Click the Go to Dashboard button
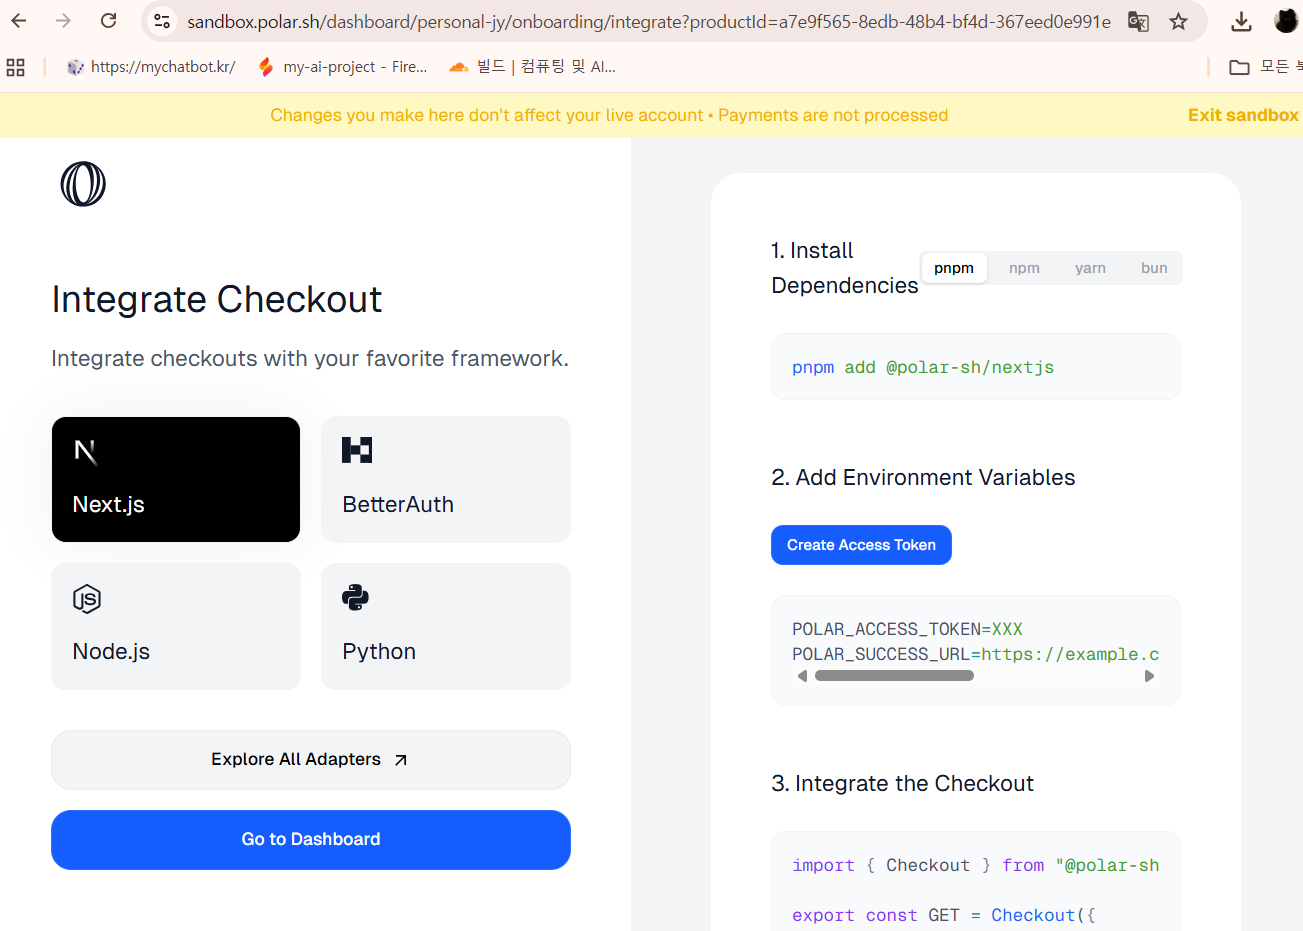The width and height of the screenshot is (1303, 931). click(x=311, y=840)
